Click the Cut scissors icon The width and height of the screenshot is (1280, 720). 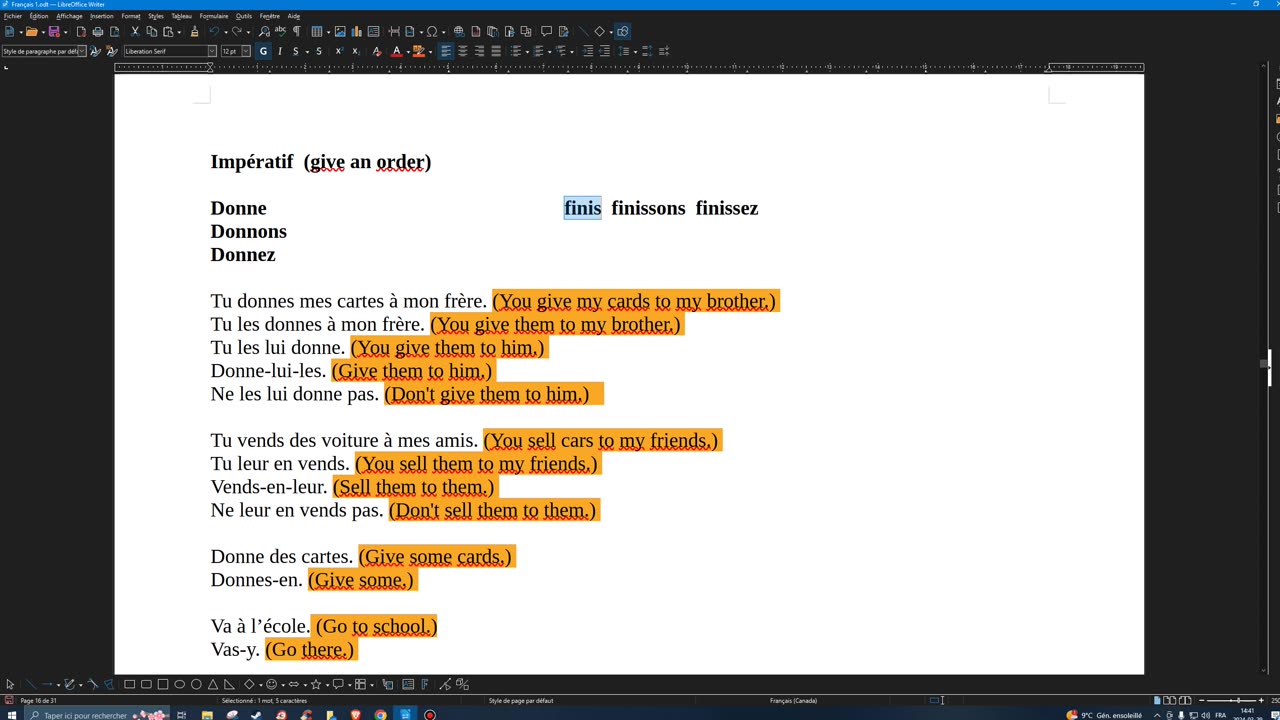134,31
